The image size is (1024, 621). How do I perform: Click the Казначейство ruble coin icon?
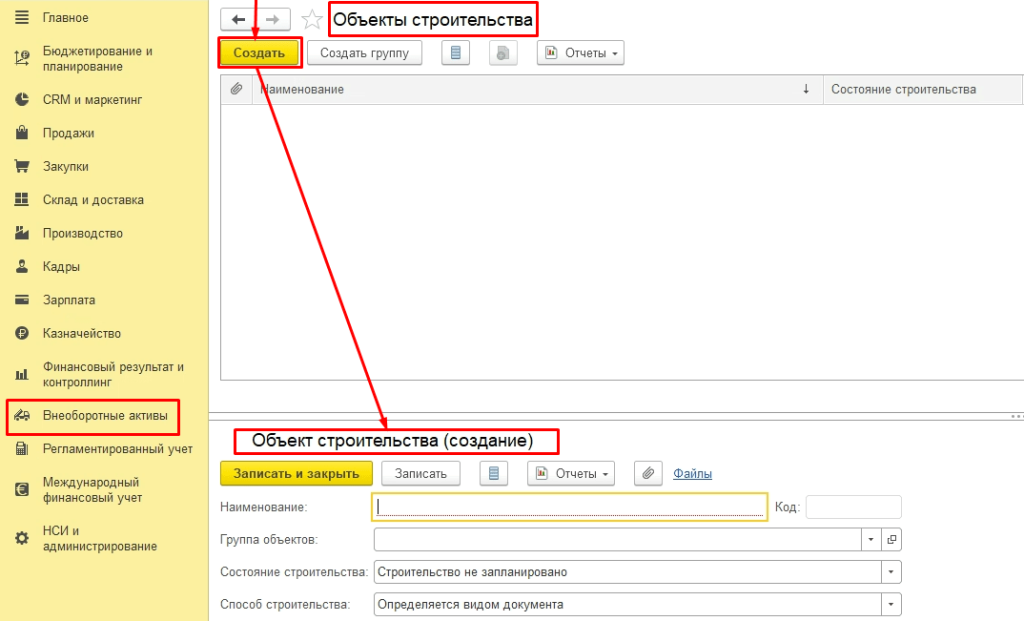coord(22,333)
